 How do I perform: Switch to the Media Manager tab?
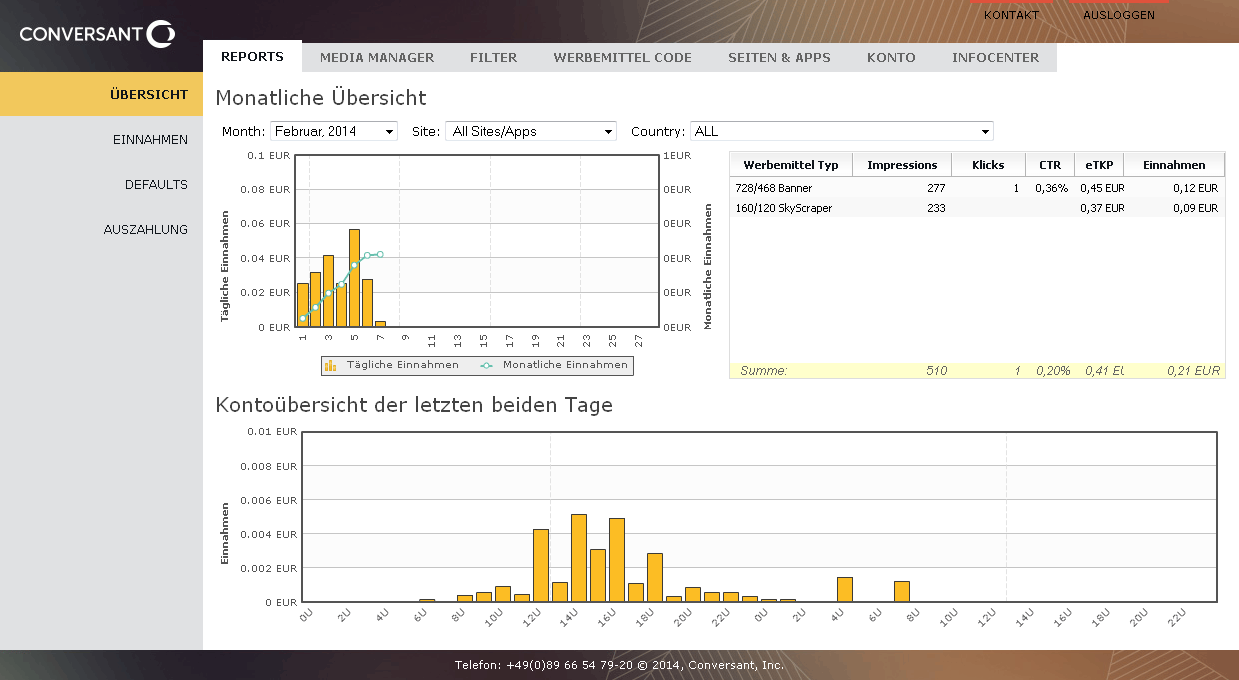(377, 58)
